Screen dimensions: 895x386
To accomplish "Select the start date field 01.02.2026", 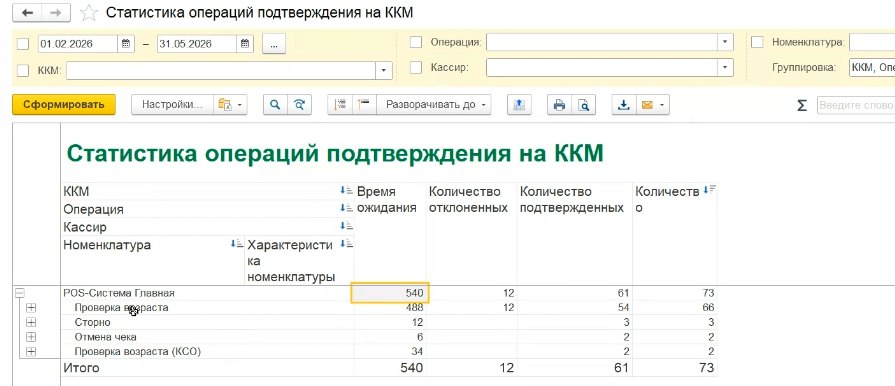I will coord(78,44).
